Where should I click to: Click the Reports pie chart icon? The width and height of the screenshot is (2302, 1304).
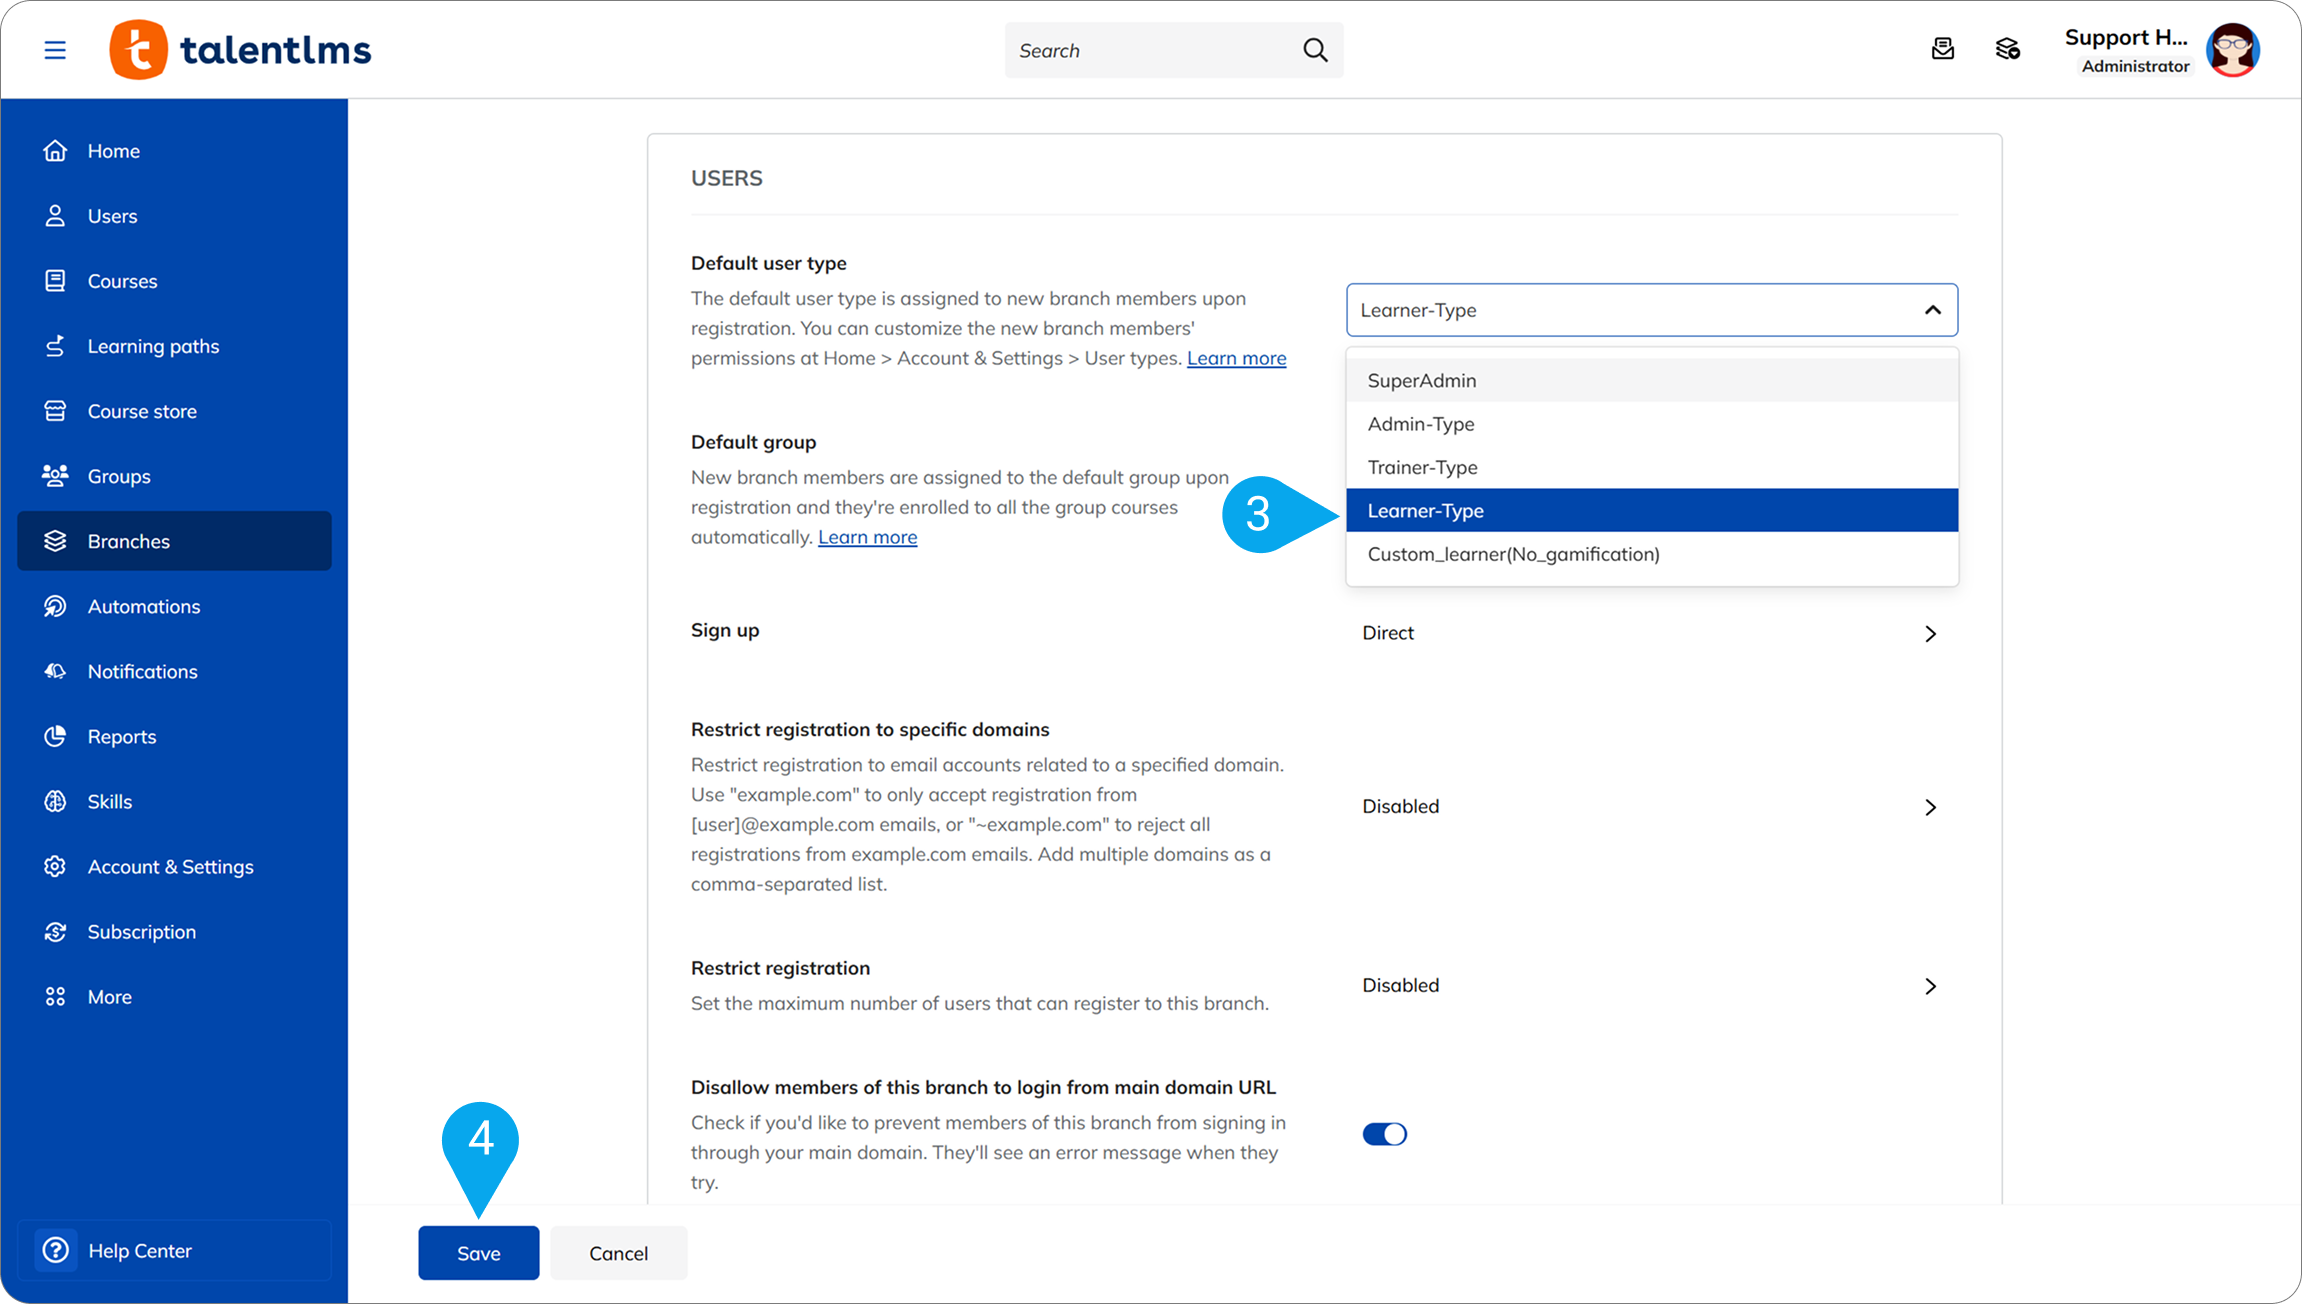tap(55, 736)
